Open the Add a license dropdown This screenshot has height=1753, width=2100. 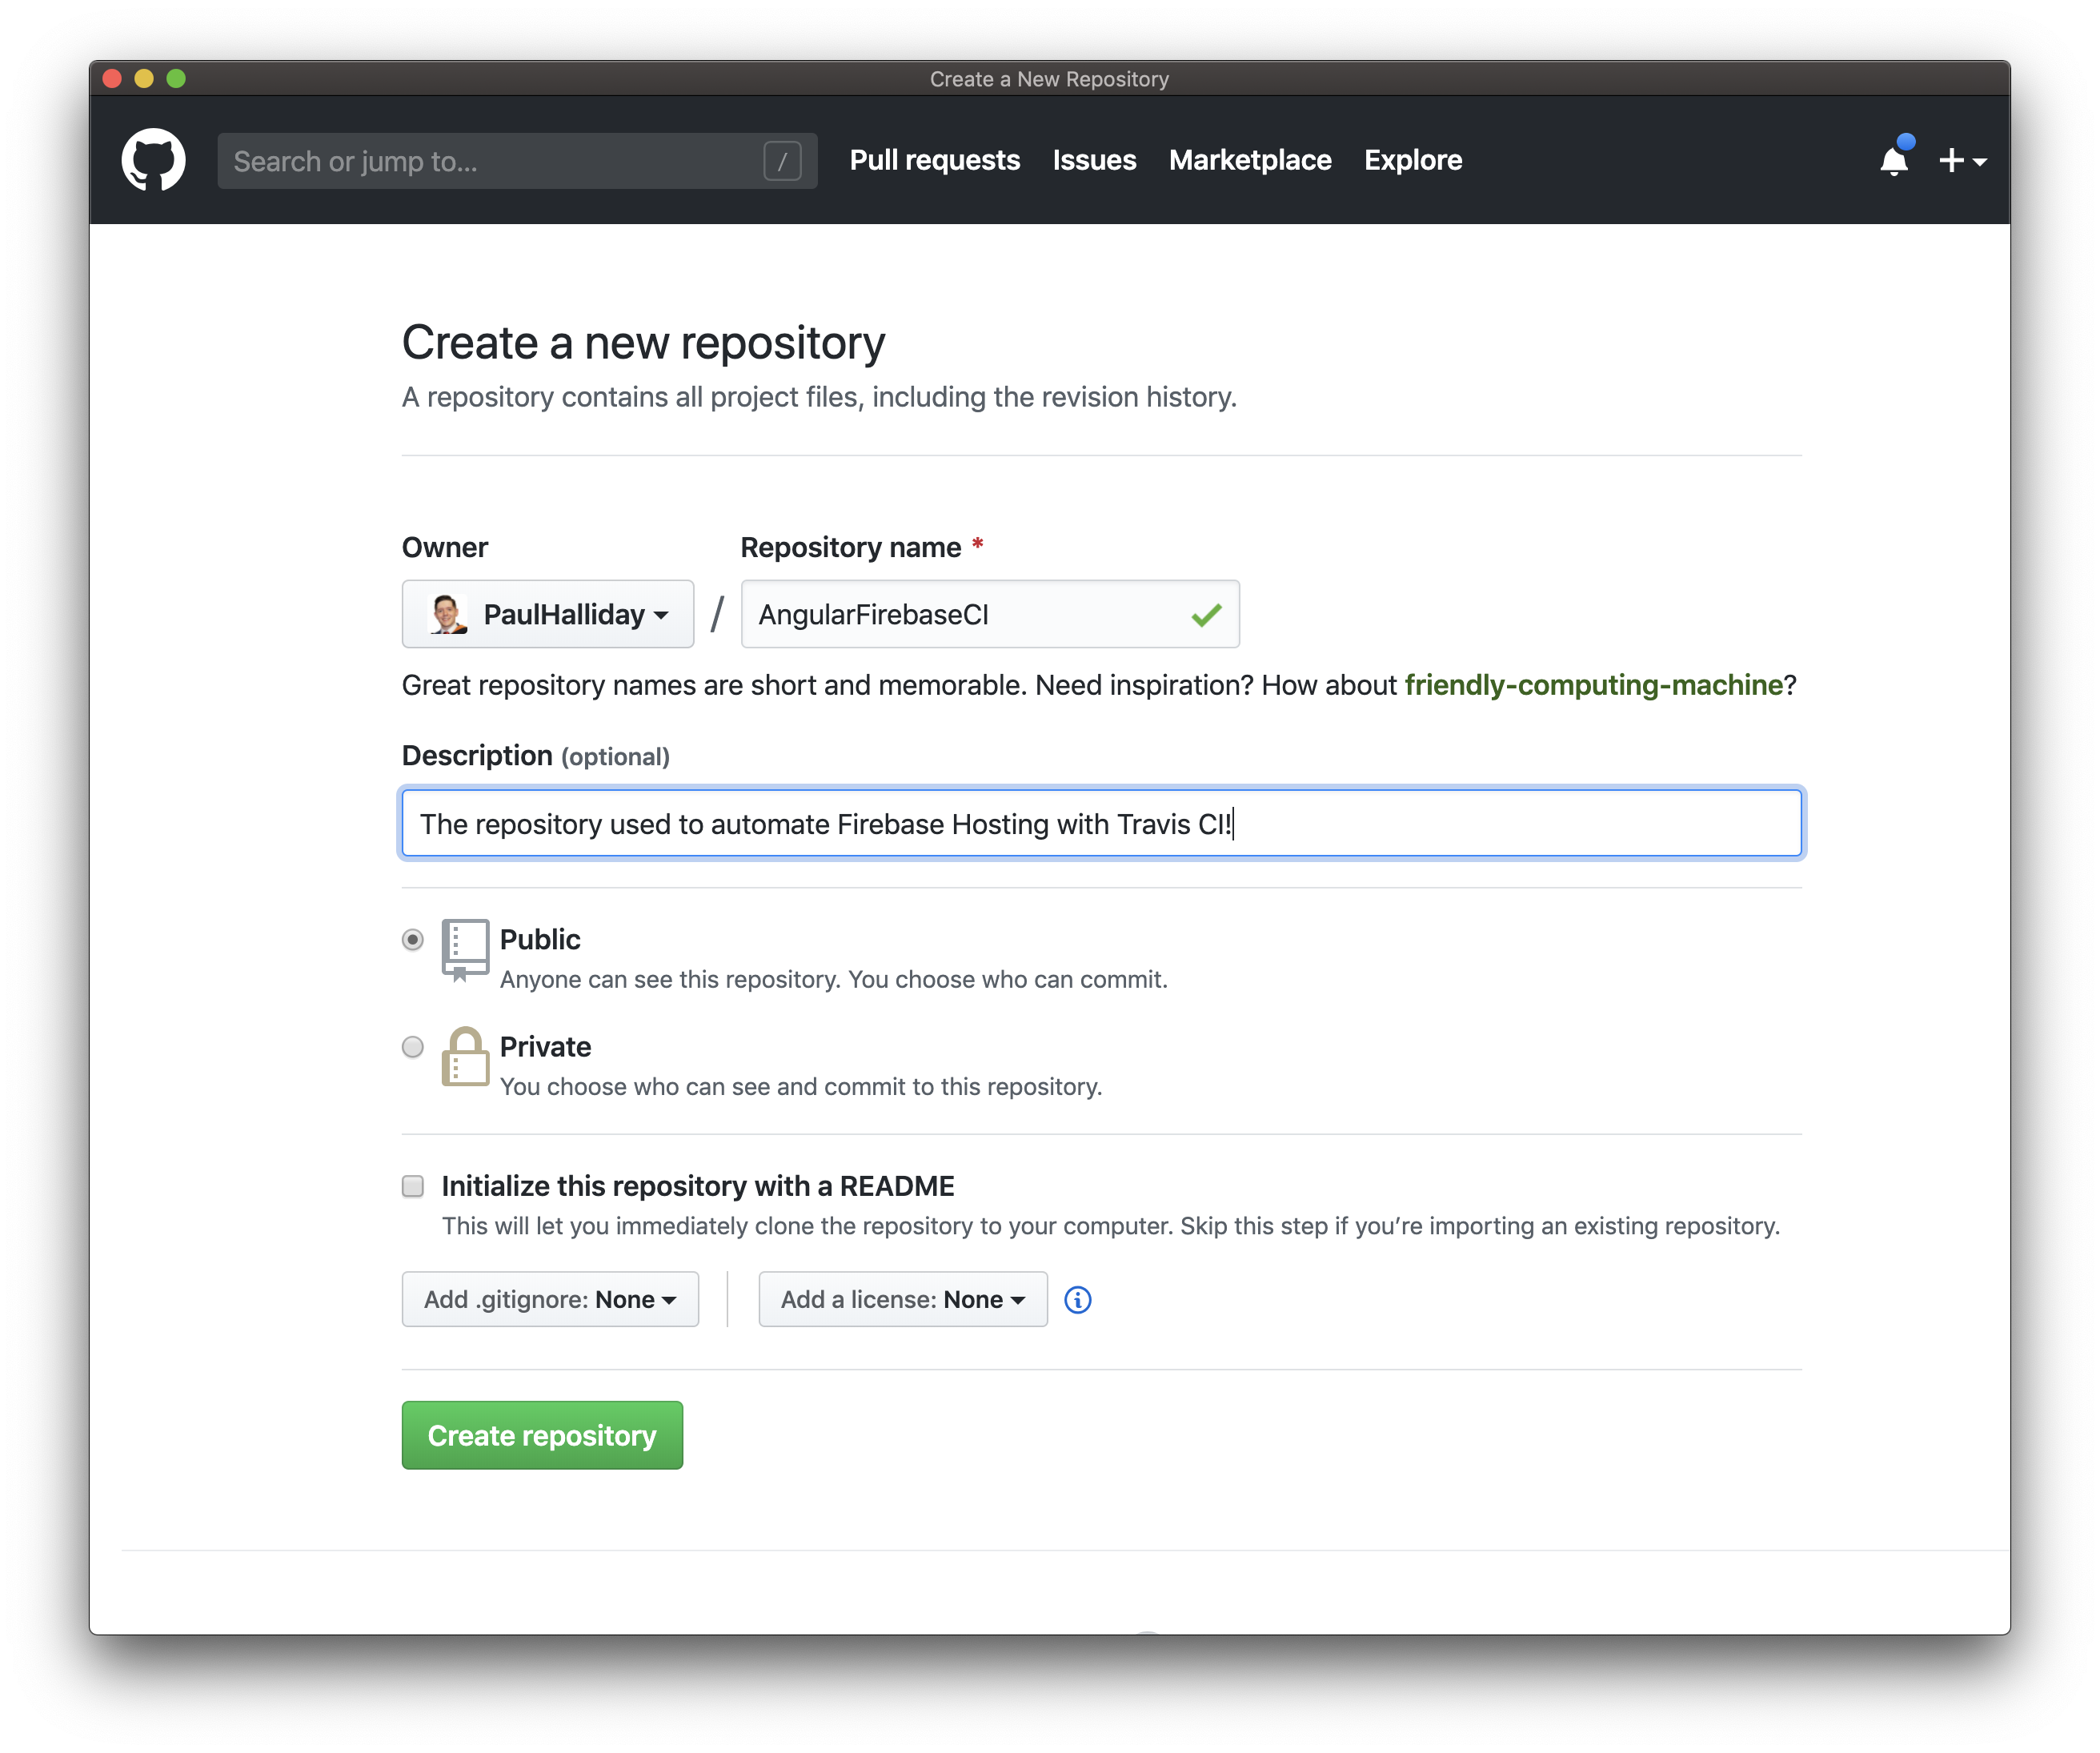coord(901,1299)
